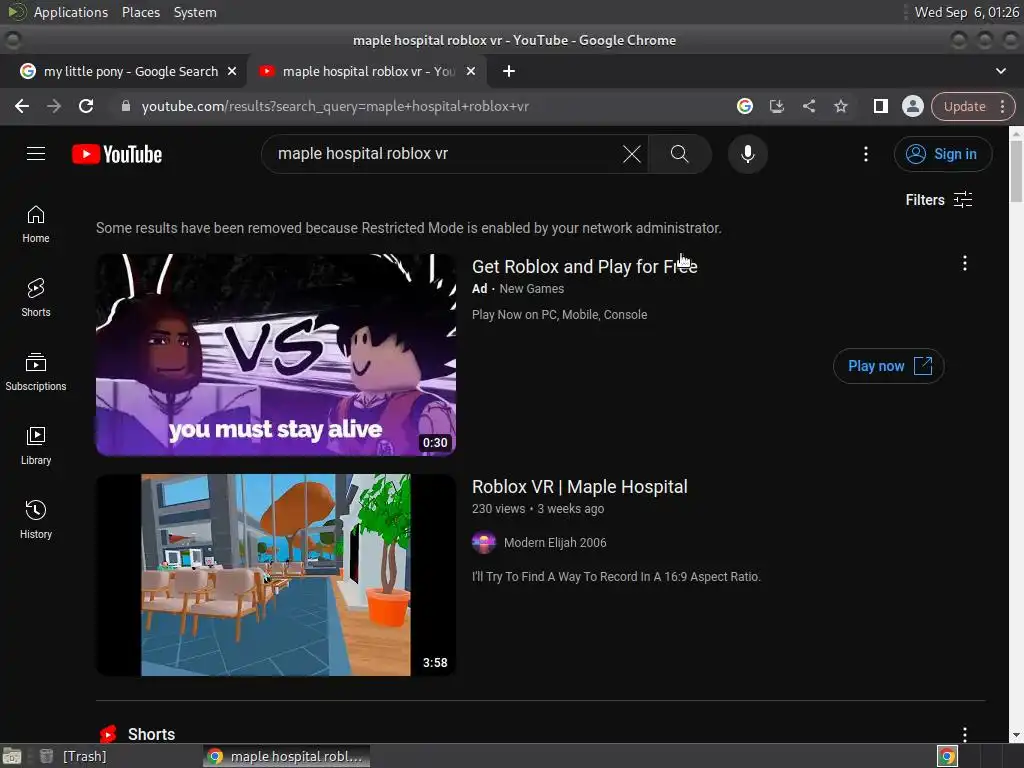This screenshot has width=1024, height=768.
Task: Install app via download icon in address bar
Action: 776,106
